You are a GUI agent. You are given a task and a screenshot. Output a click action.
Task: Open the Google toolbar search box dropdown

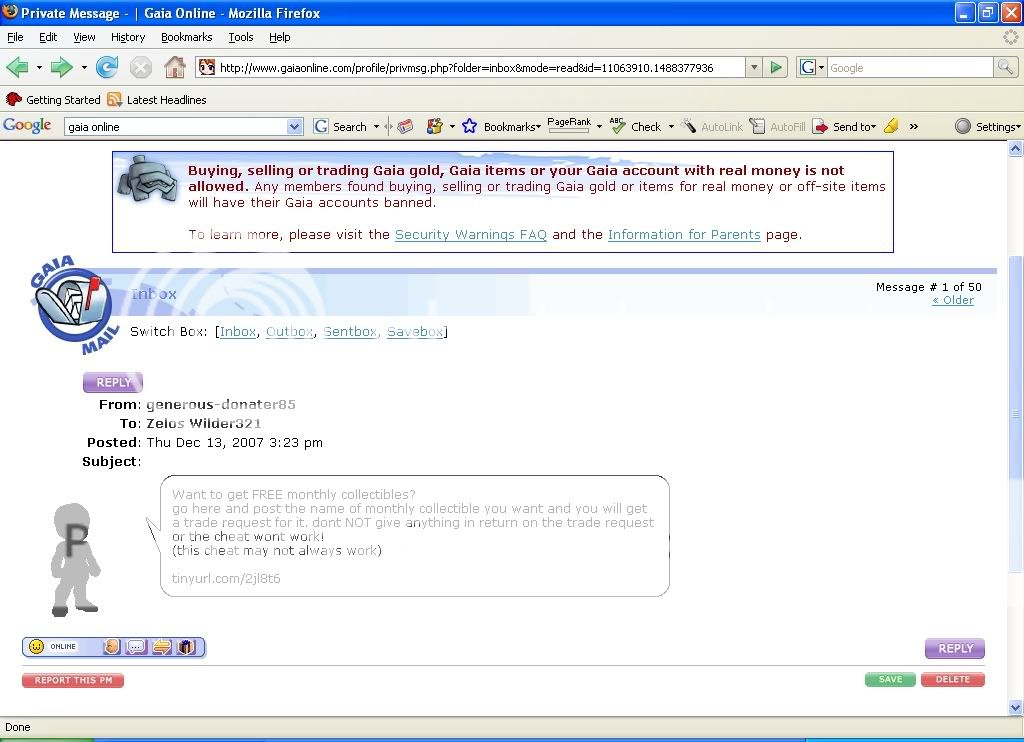tap(294, 127)
